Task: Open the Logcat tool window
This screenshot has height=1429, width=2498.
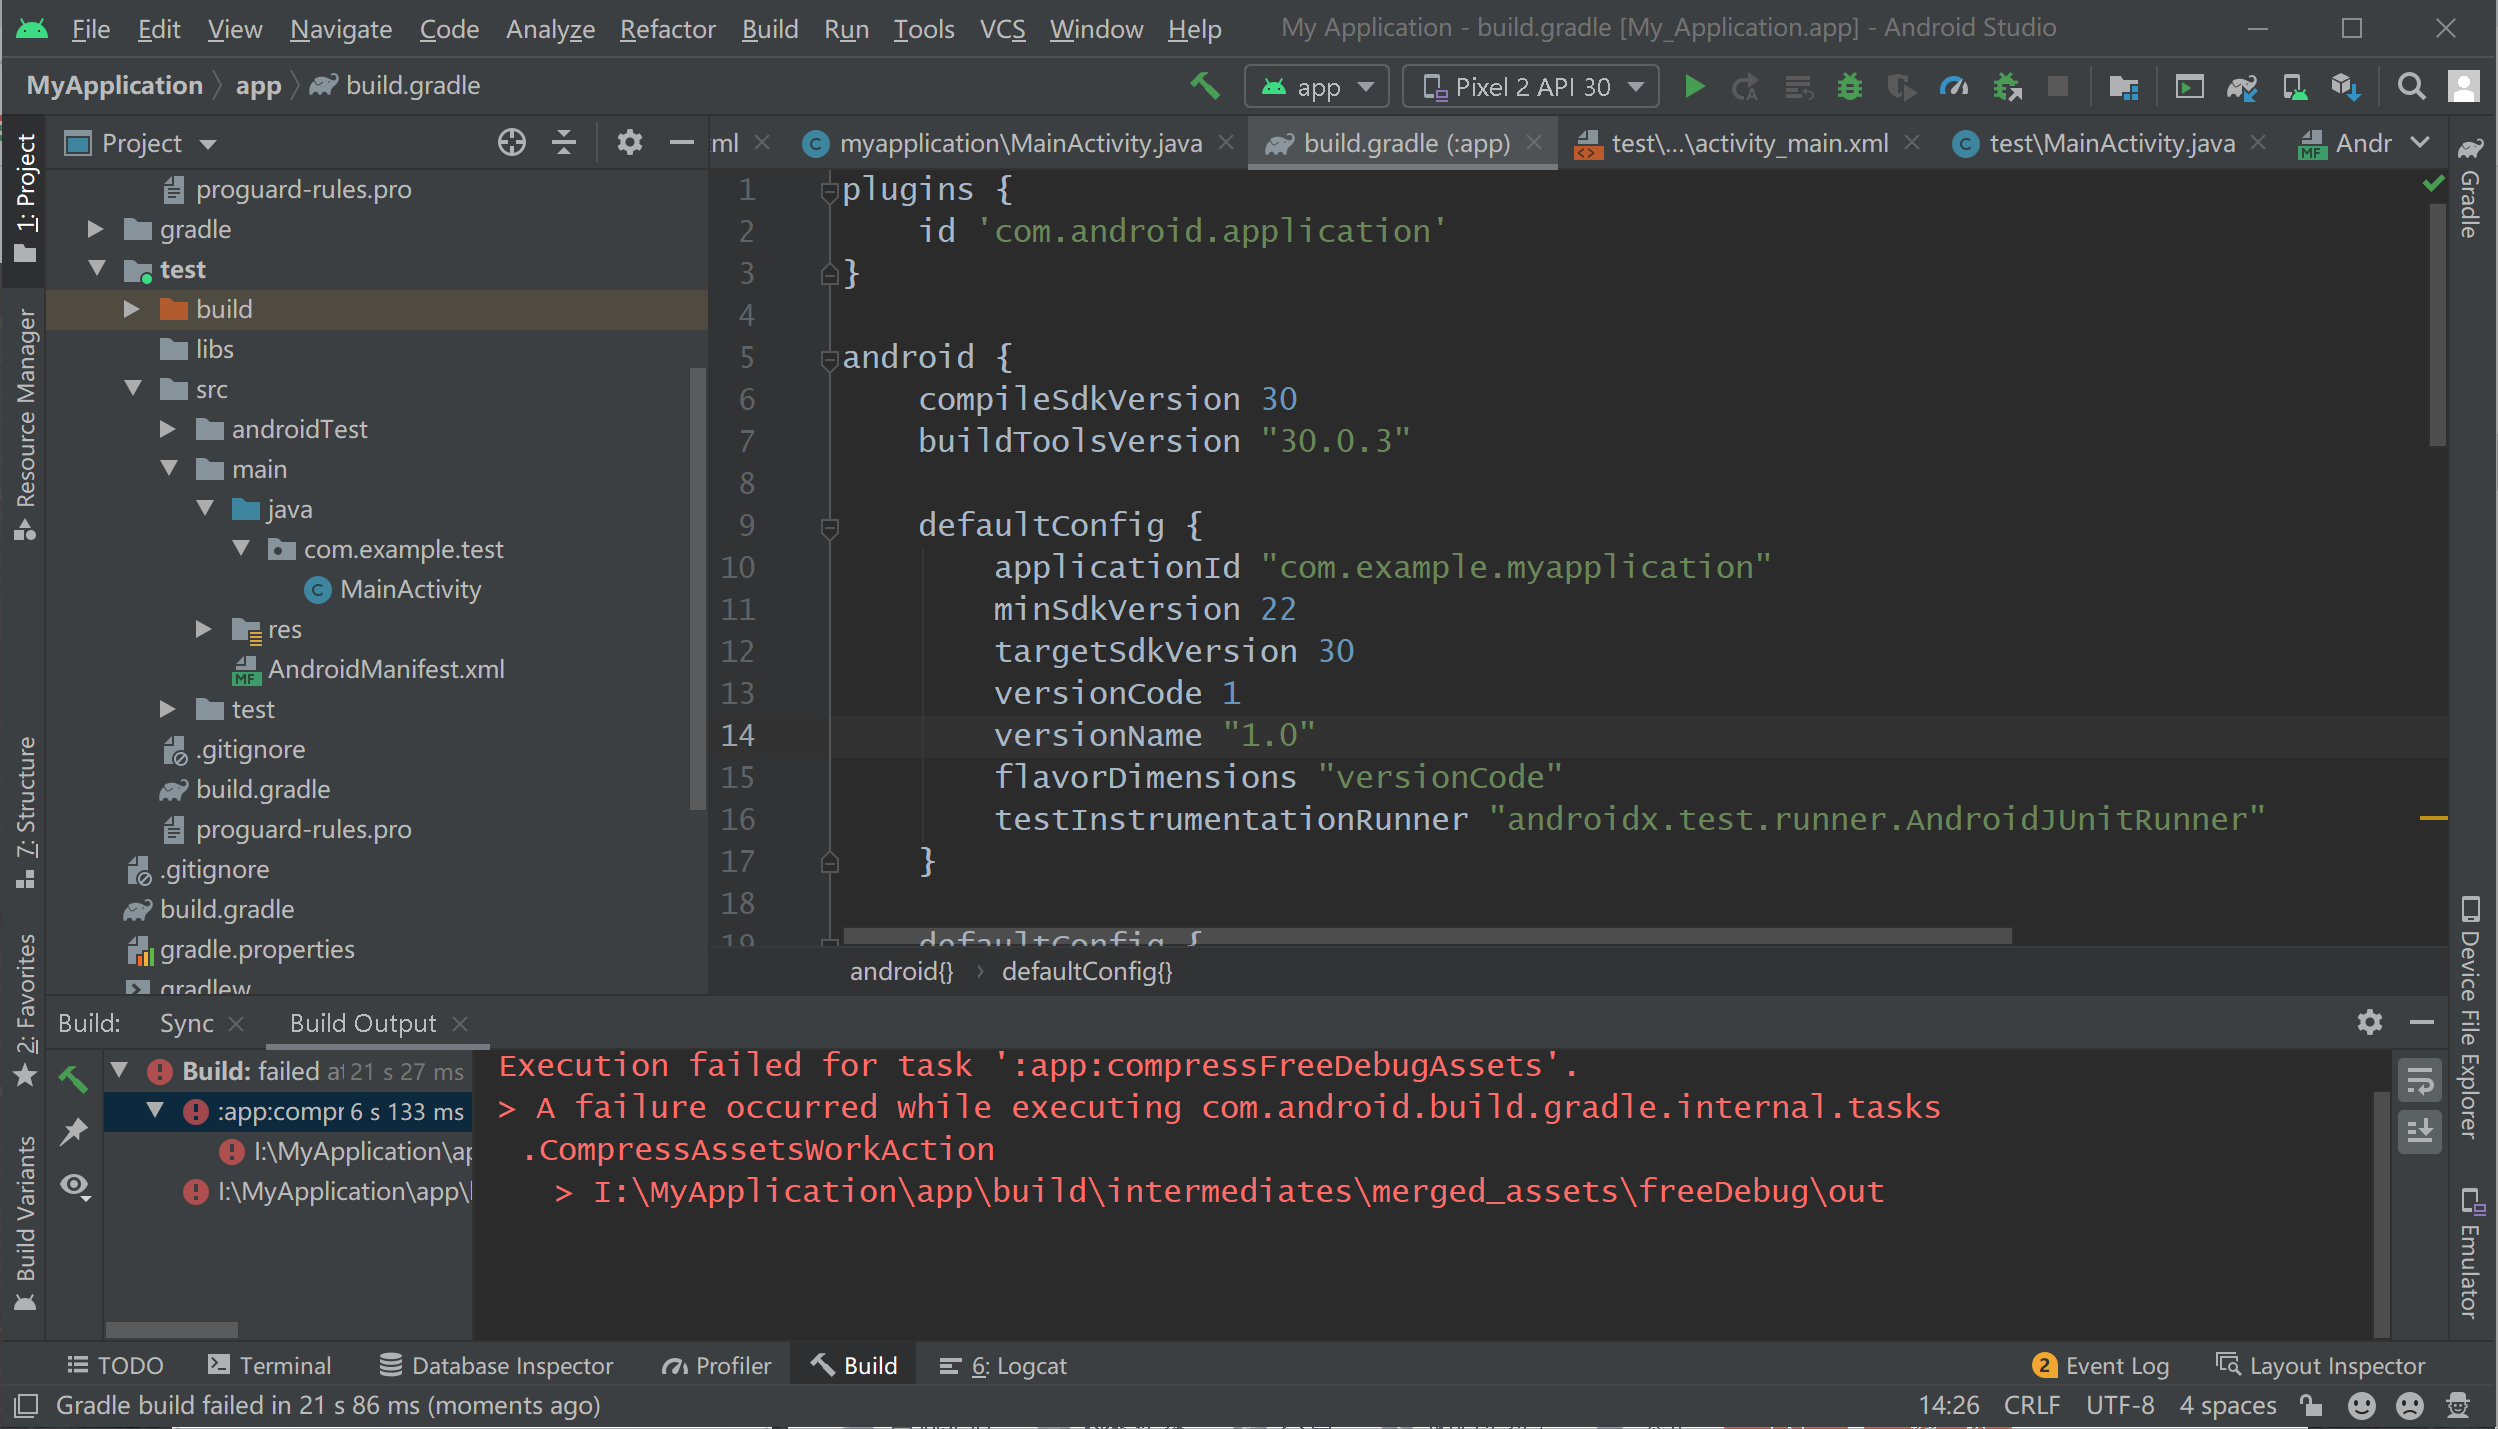Action: (1001, 1364)
